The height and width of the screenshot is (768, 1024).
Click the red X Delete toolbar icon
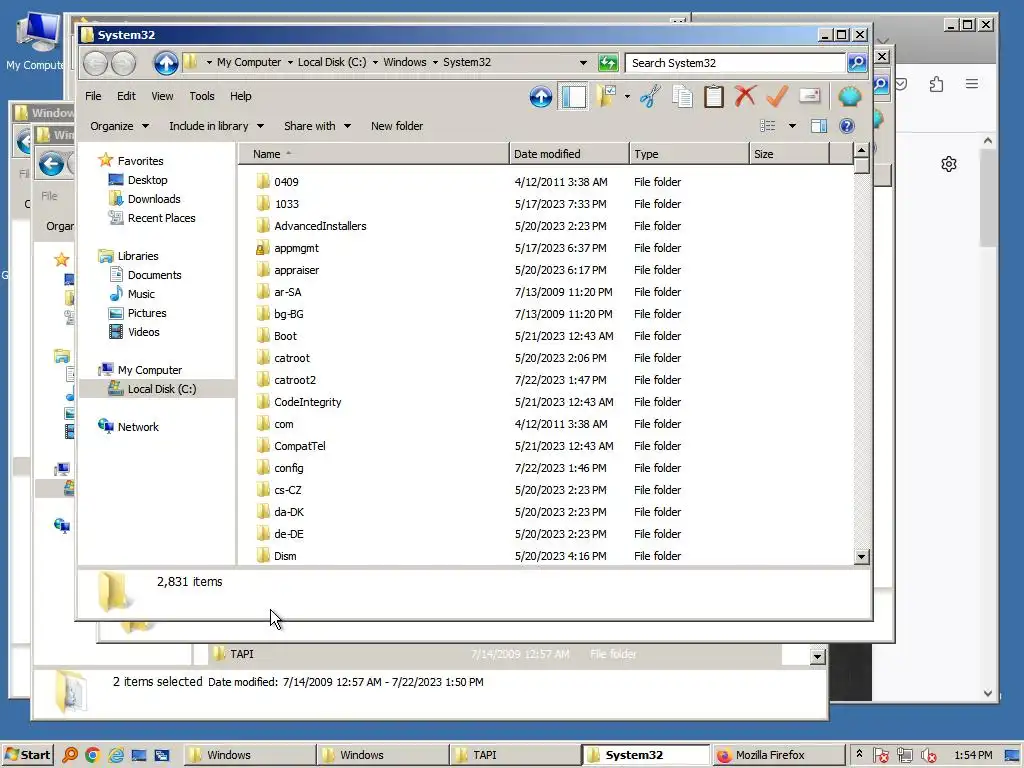coord(745,96)
